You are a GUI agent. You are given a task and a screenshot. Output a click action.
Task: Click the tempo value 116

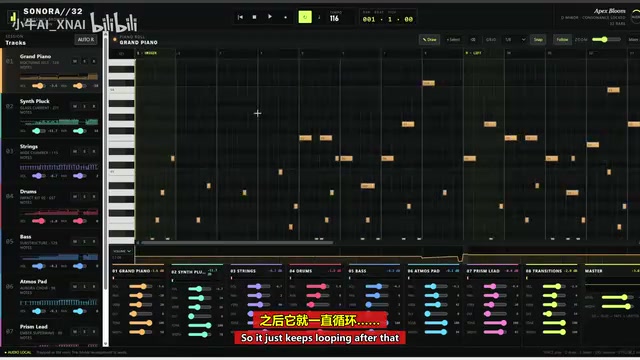[334, 18]
